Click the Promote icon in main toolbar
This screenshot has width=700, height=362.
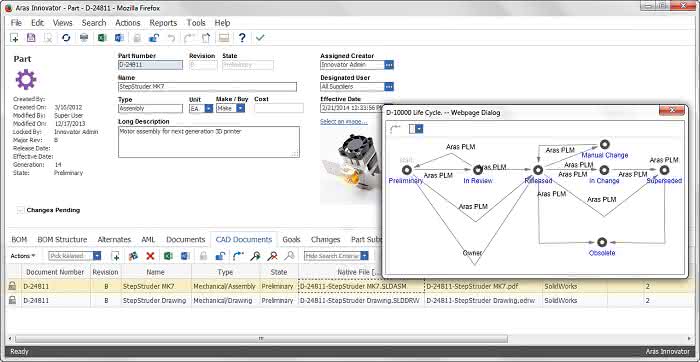189,38
